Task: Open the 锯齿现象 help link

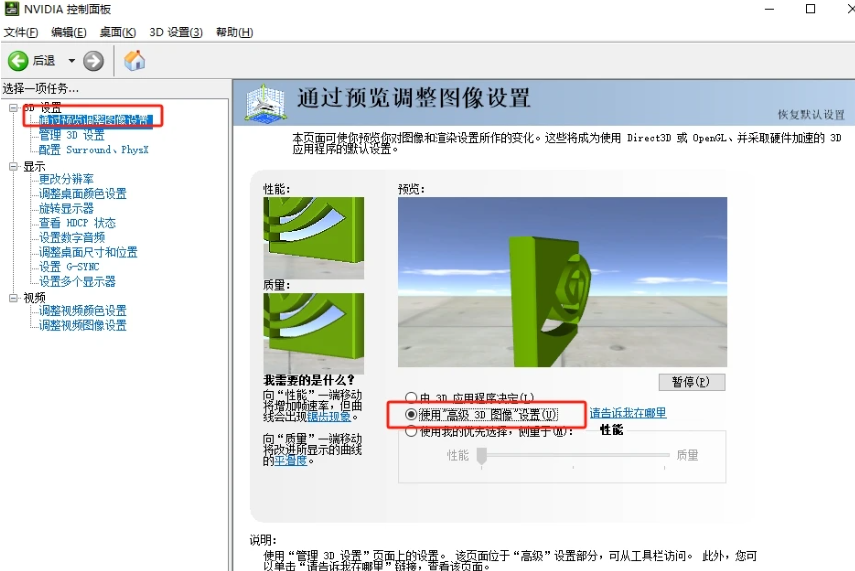Action: point(329,417)
